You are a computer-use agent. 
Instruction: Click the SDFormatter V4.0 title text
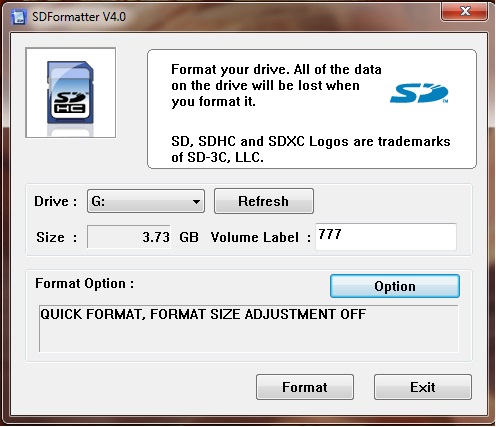tap(79, 17)
